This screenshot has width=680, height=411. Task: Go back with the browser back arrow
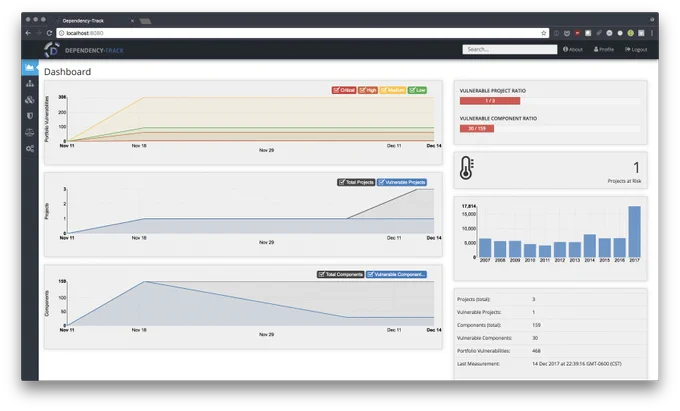tap(28, 33)
